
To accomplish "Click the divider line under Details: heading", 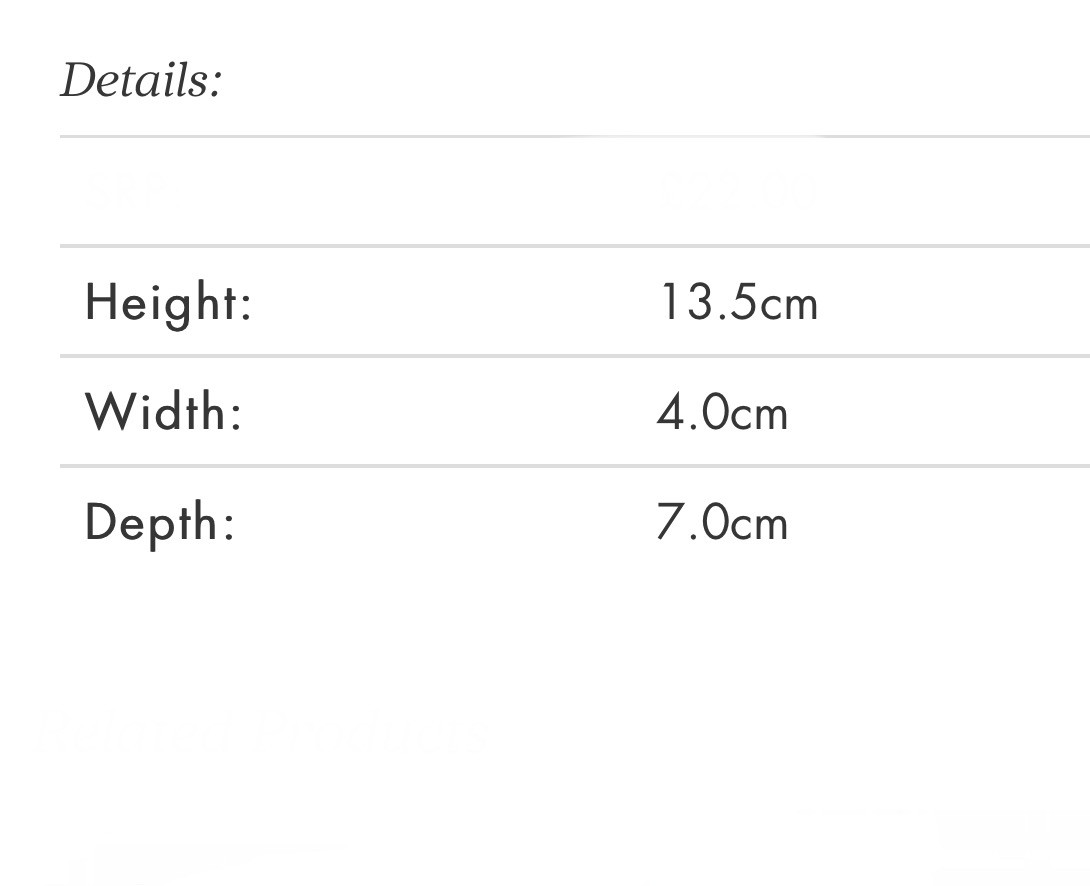I will point(400,136).
